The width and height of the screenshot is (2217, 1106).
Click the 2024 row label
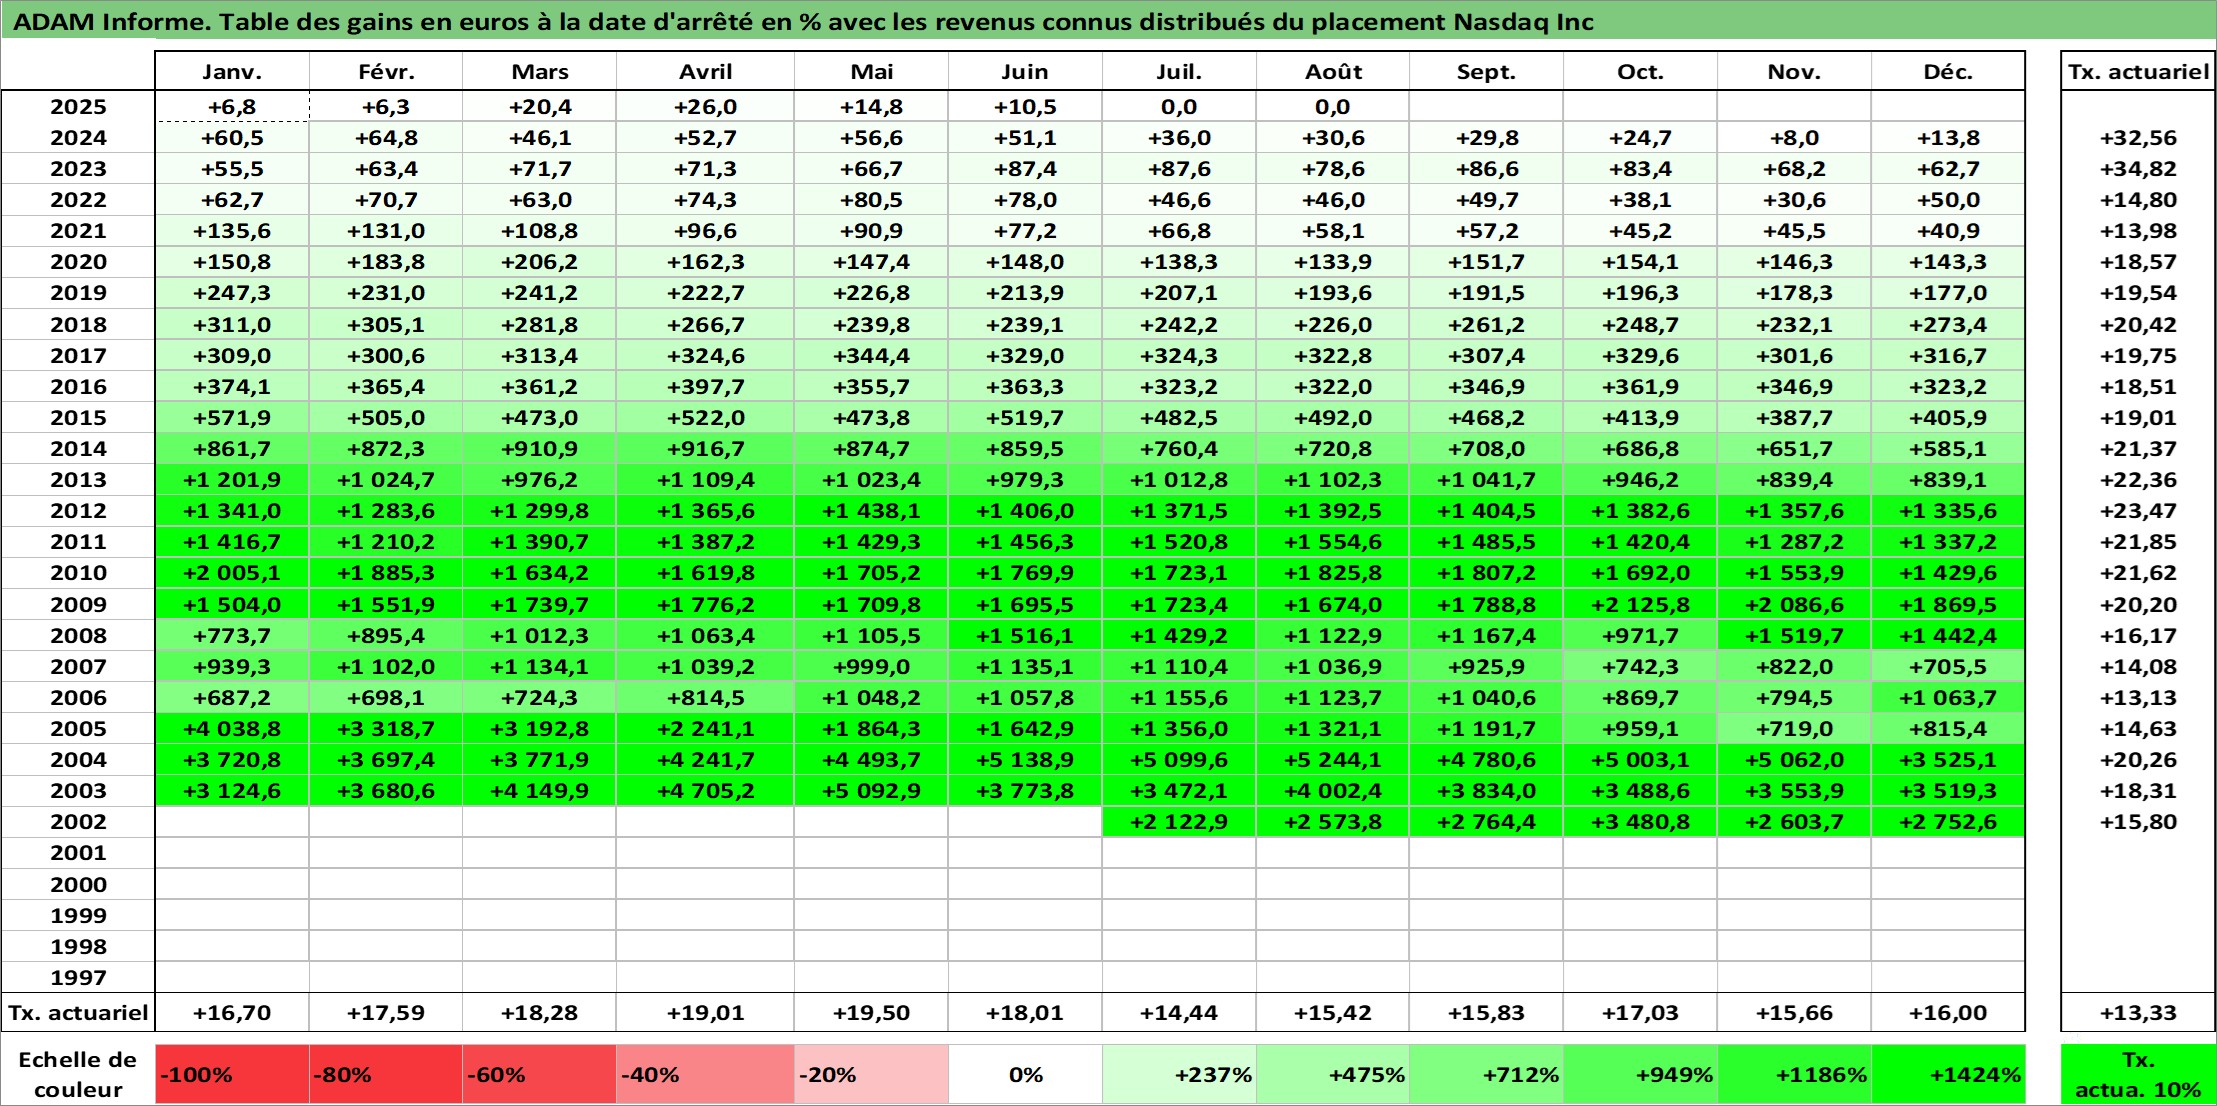coord(78,138)
